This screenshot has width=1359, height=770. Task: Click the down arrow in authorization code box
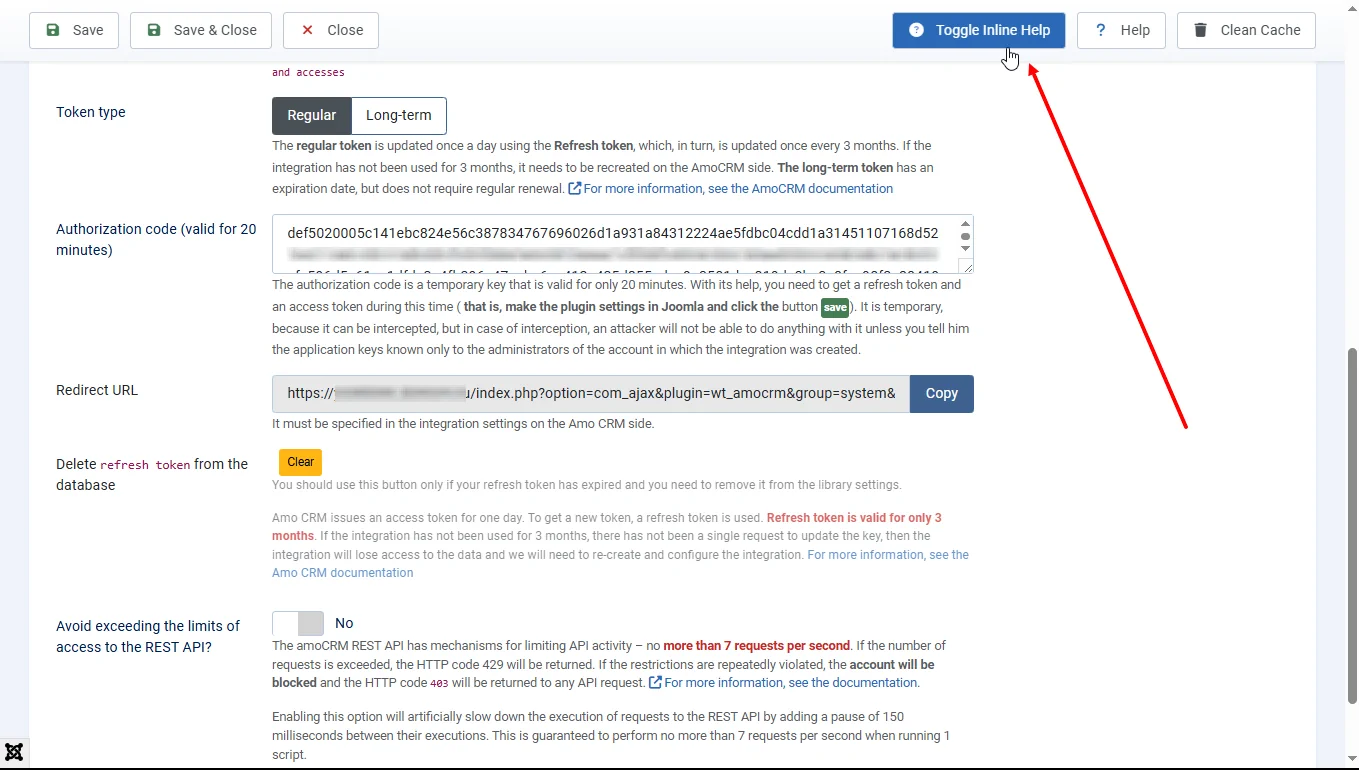(x=965, y=248)
